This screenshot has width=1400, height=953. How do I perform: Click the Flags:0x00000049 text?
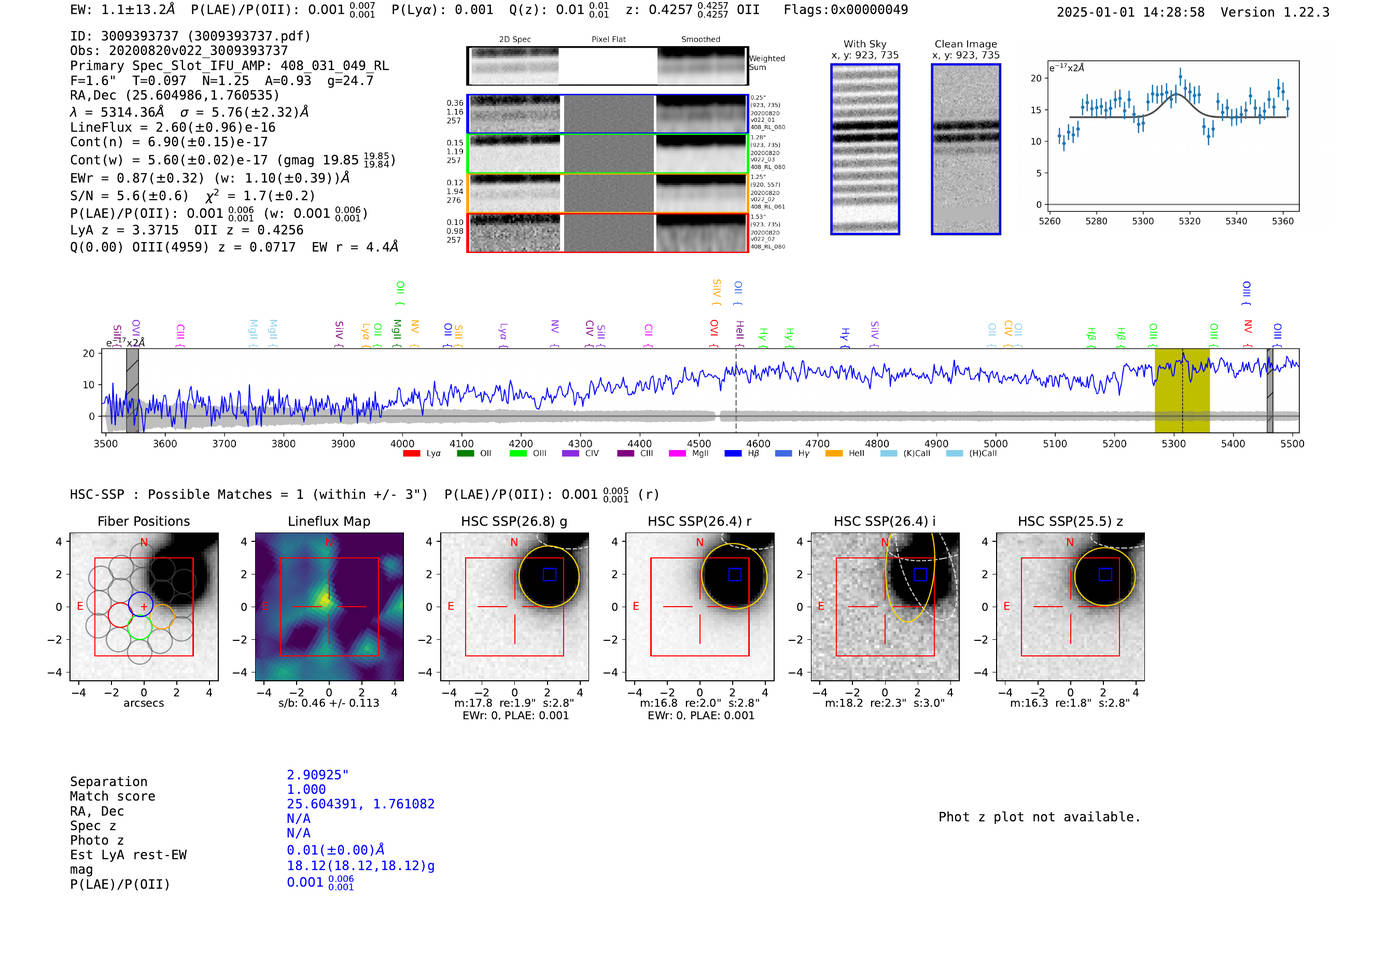coord(846,9)
